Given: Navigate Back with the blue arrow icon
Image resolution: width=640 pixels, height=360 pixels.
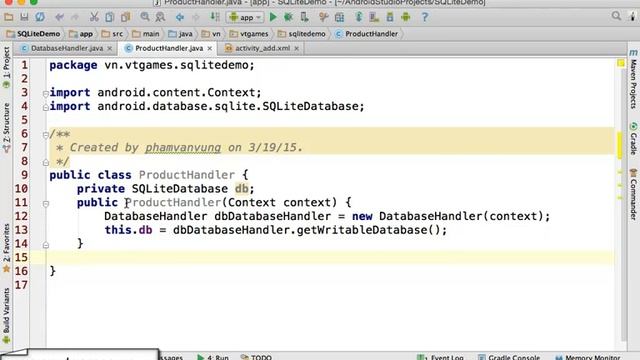Looking at the screenshot, I should [180, 17].
